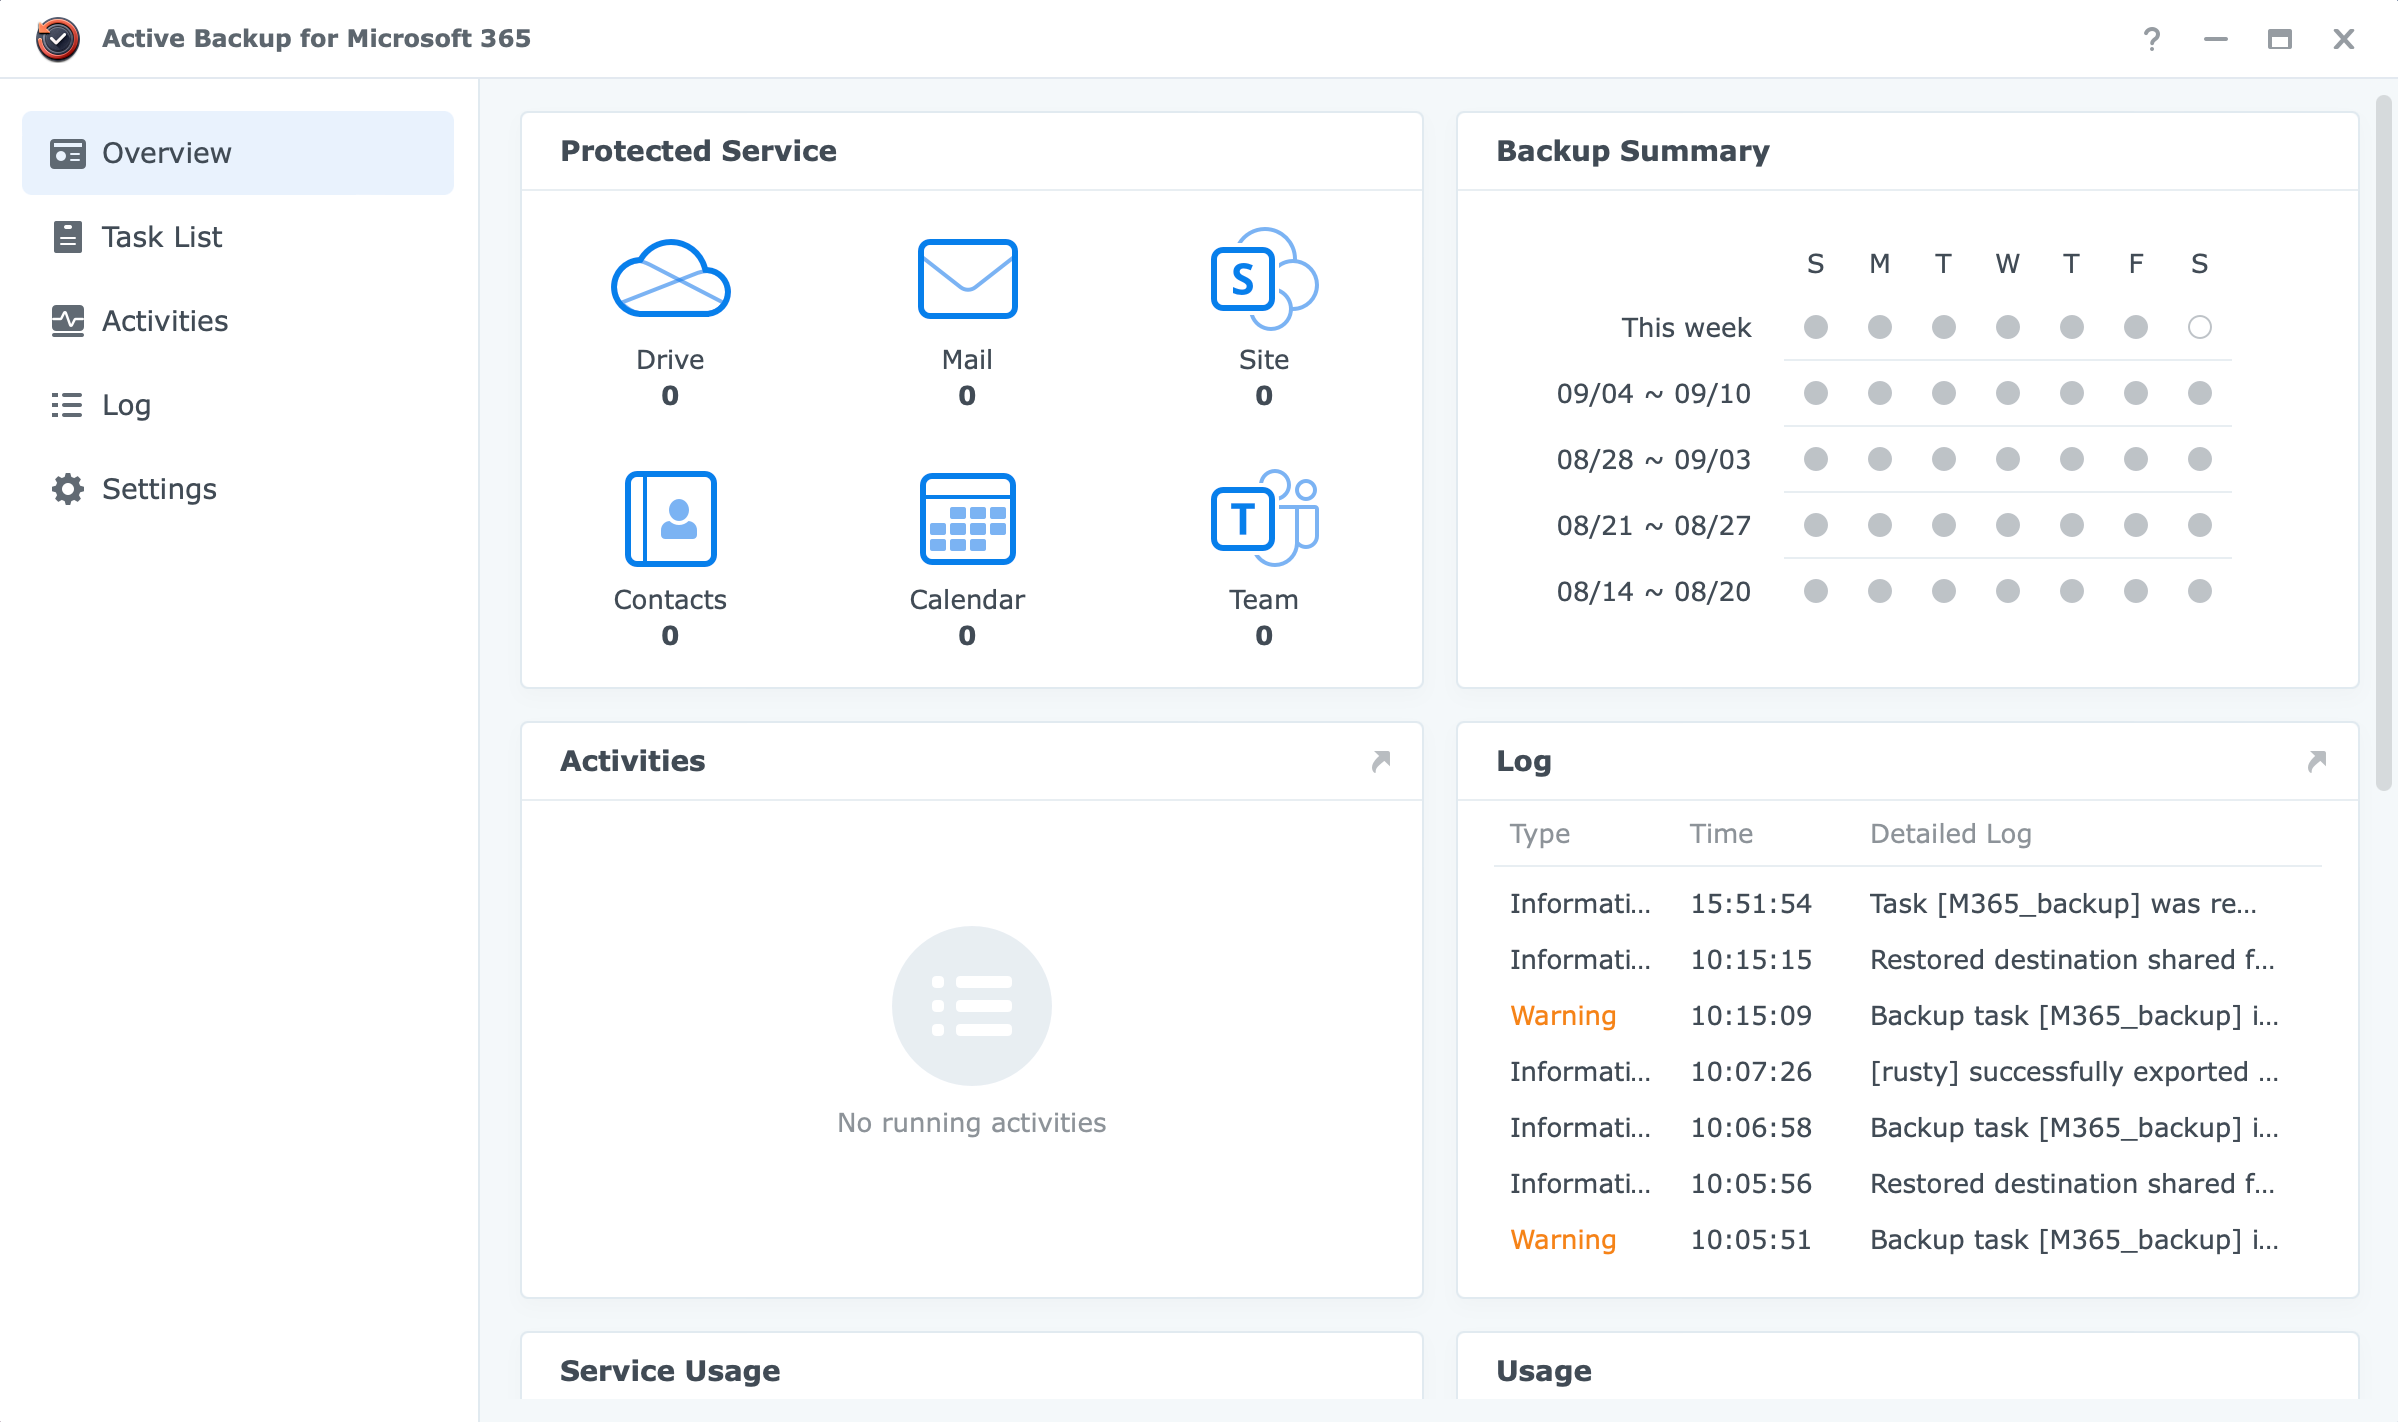Click '08/14 ~ 08/20' week label
The width and height of the screenshot is (2398, 1422).
[1654, 592]
